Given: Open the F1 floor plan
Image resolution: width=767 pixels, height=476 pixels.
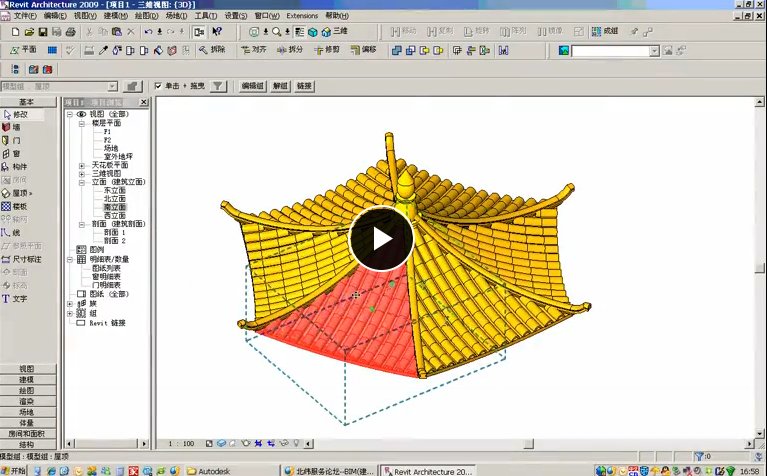Looking at the screenshot, I should [x=107, y=132].
